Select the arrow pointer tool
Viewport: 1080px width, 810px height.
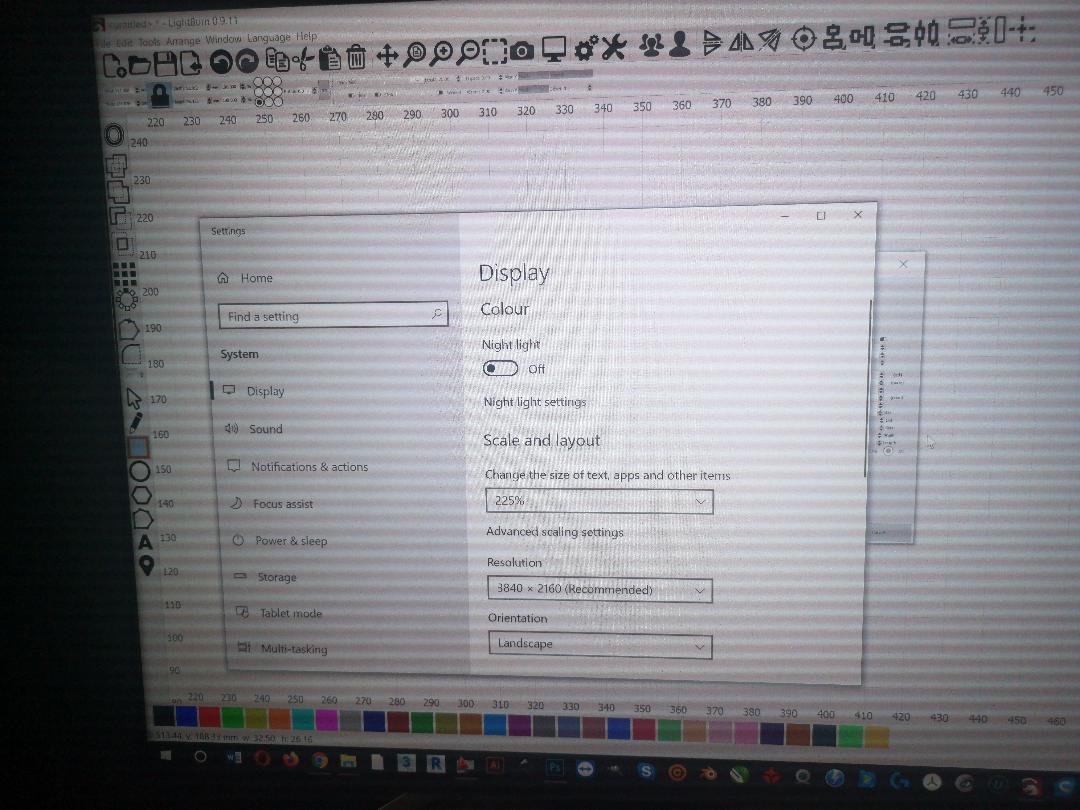[x=134, y=398]
